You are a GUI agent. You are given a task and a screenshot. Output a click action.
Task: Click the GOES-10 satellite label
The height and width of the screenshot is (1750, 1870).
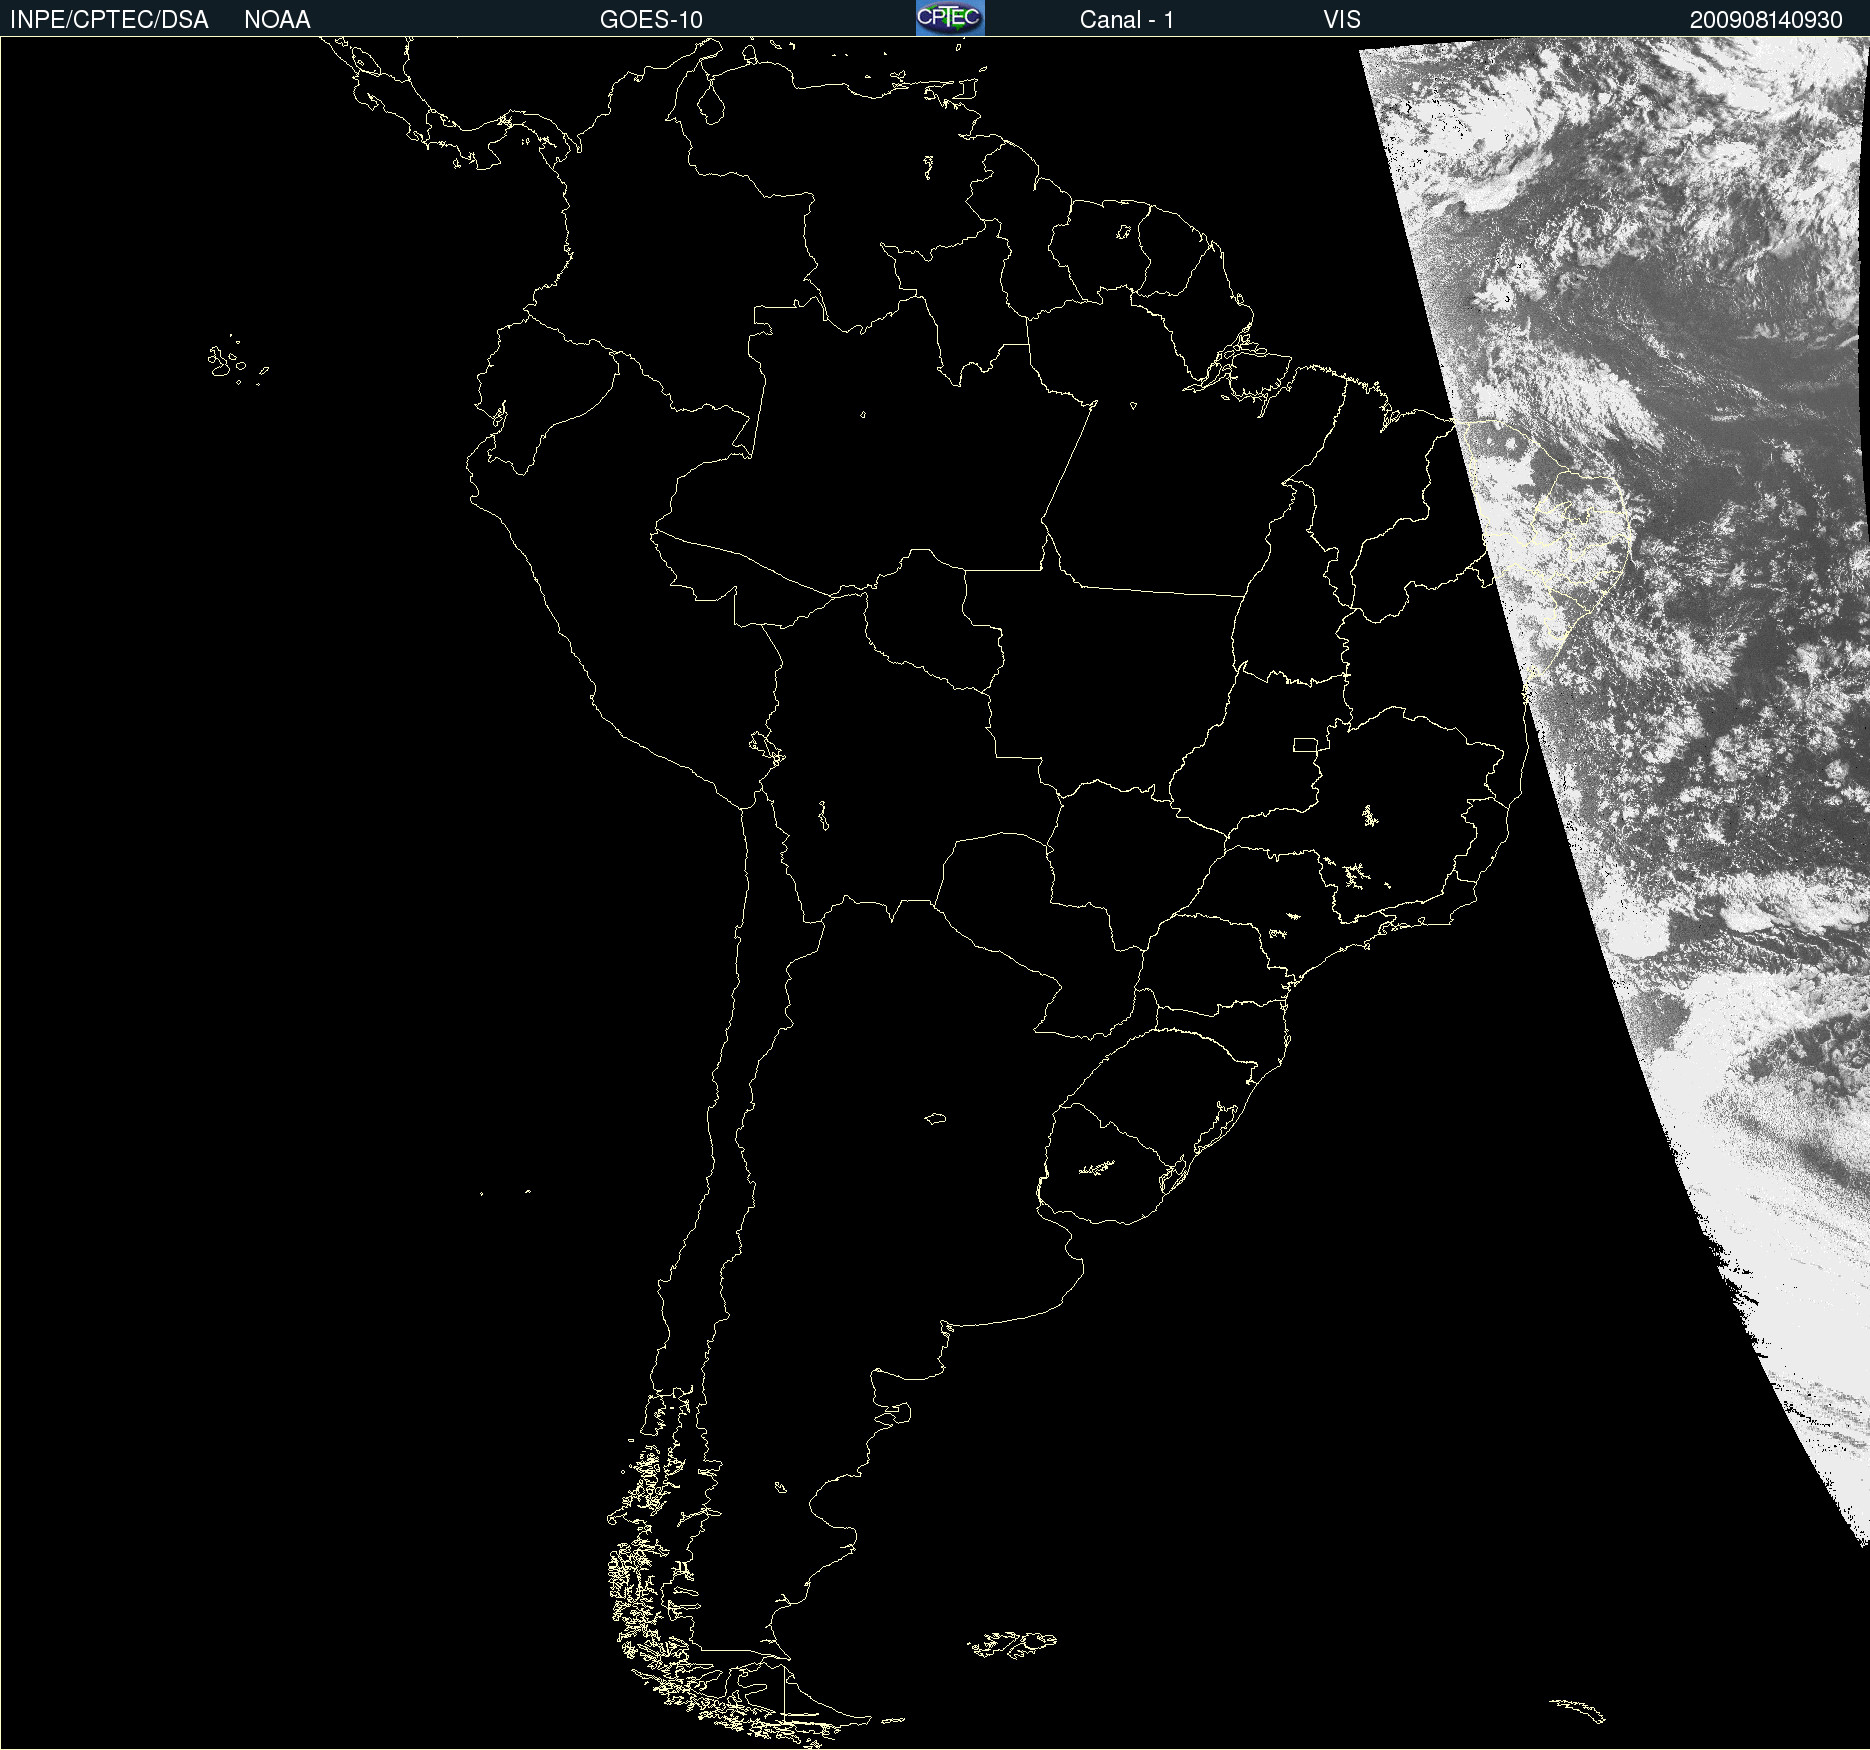tap(651, 20)
